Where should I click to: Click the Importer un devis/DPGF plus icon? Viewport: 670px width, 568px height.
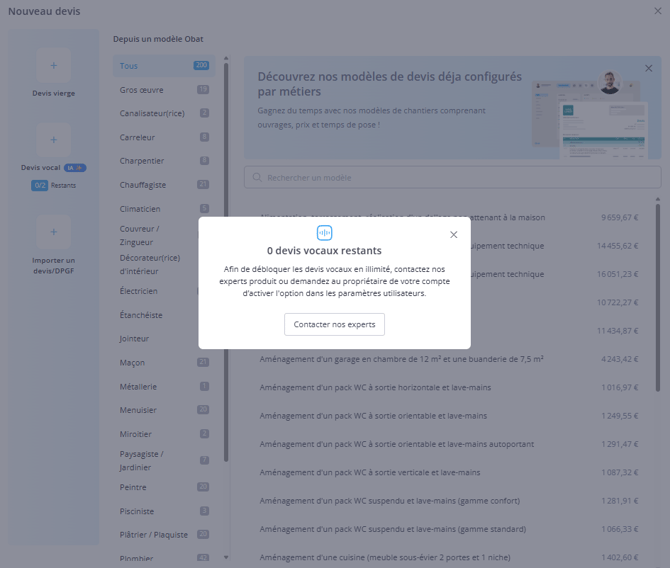point(53,232)
